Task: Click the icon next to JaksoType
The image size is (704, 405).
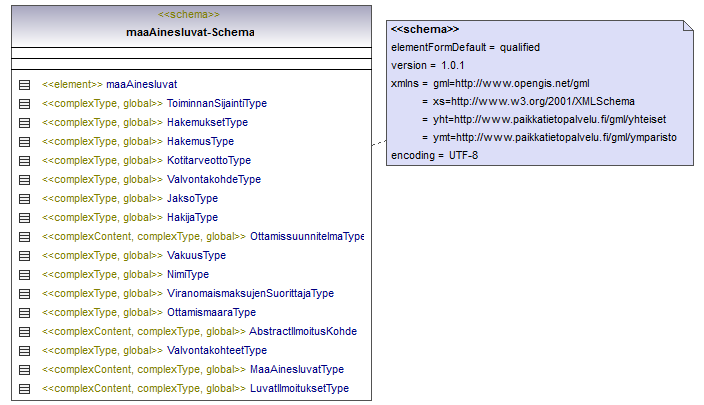Action: (x=25, y=199)
